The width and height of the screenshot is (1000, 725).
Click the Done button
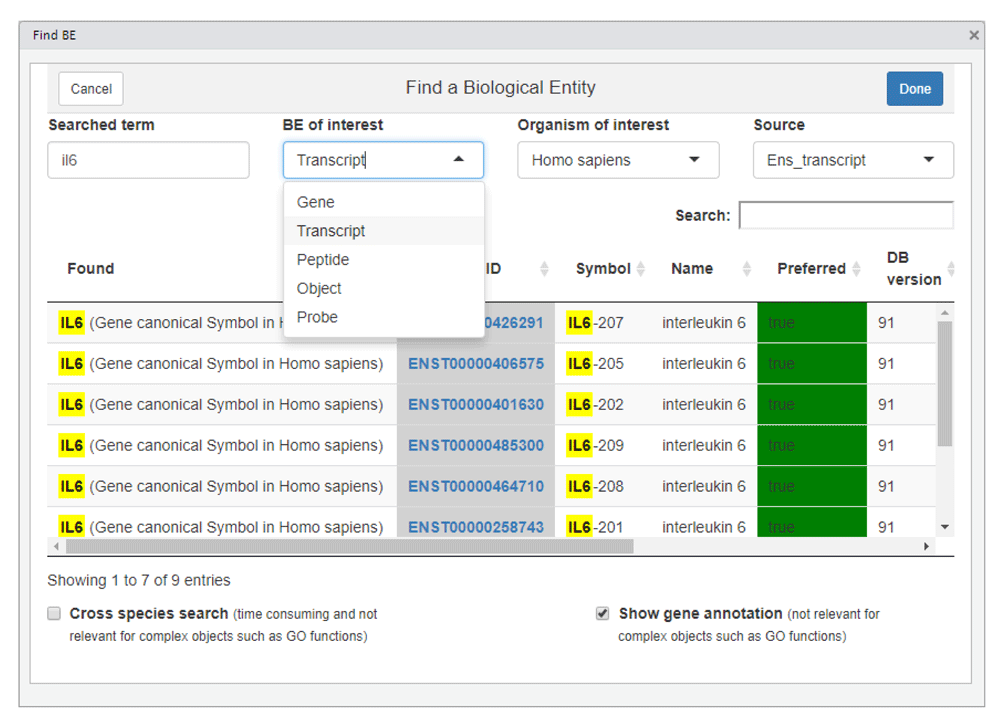tap(914, 89)
